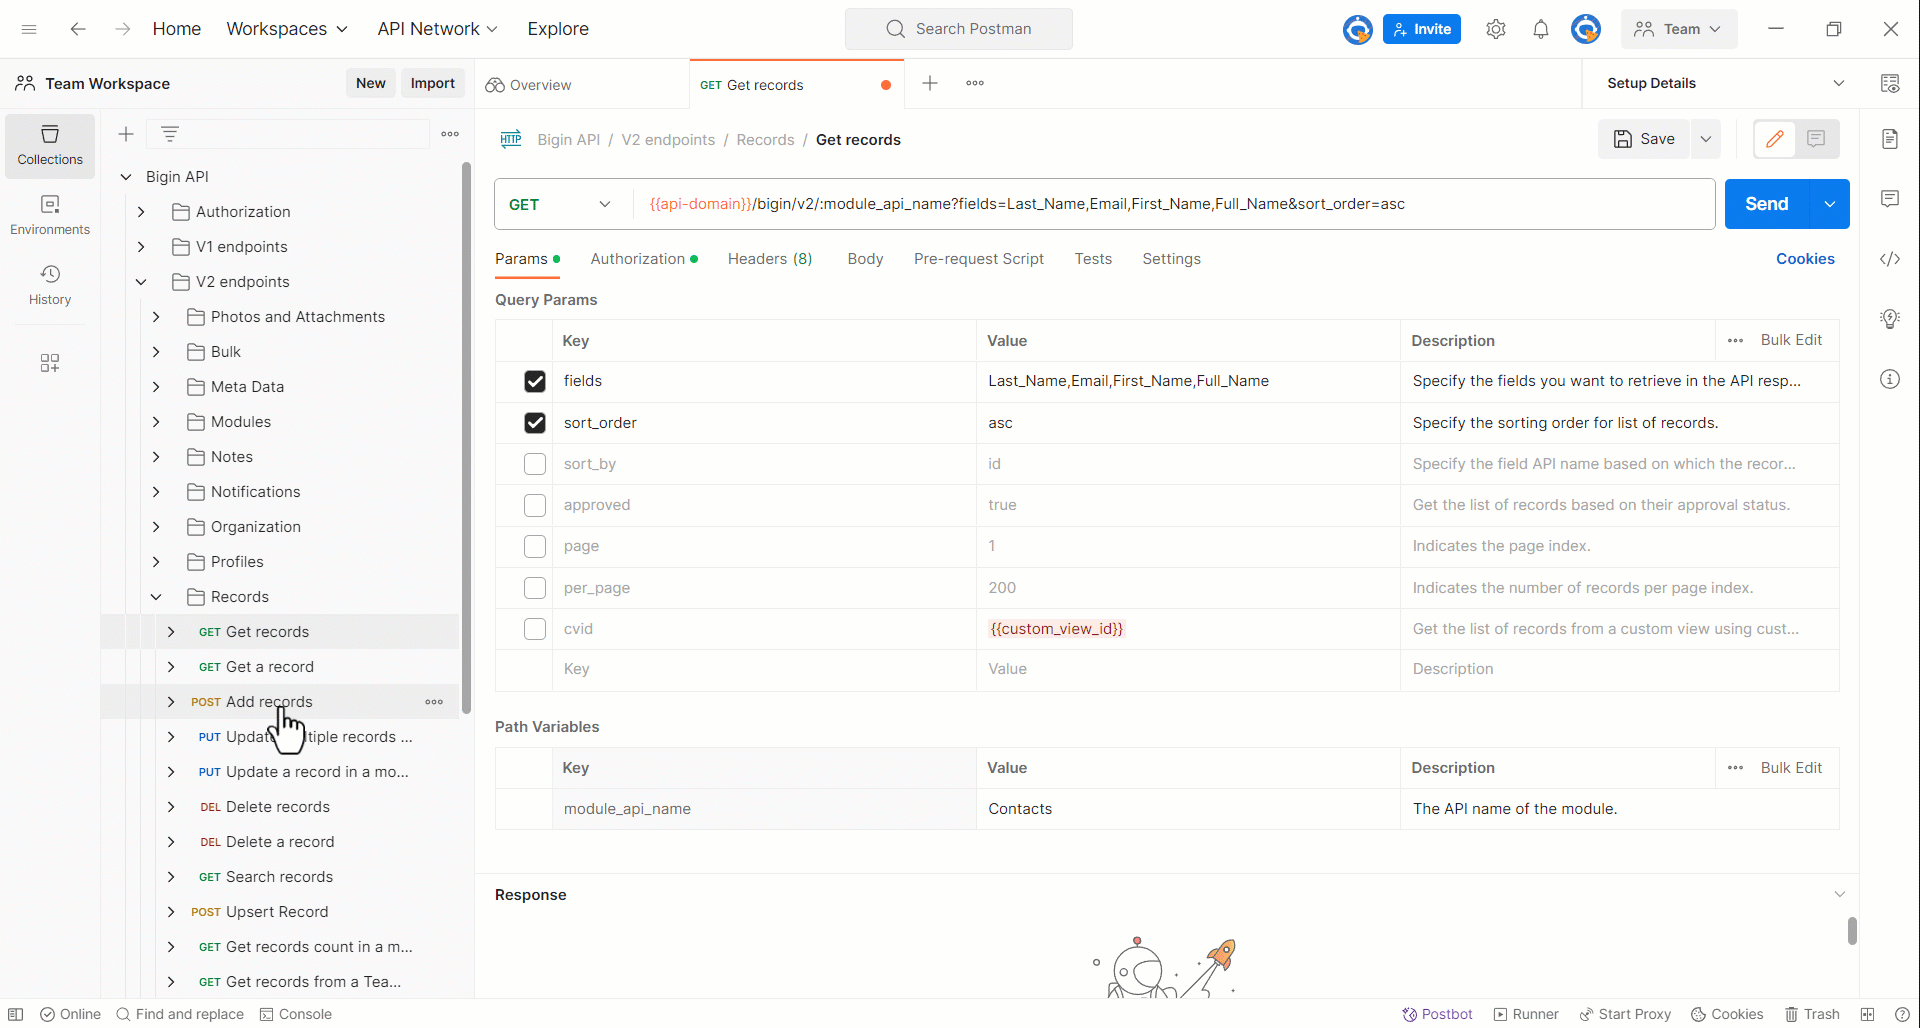This screenshot has width=1920, height=1028.
Task: Collapse the V2 endpoints folder
Action: [x=141, y=282]
